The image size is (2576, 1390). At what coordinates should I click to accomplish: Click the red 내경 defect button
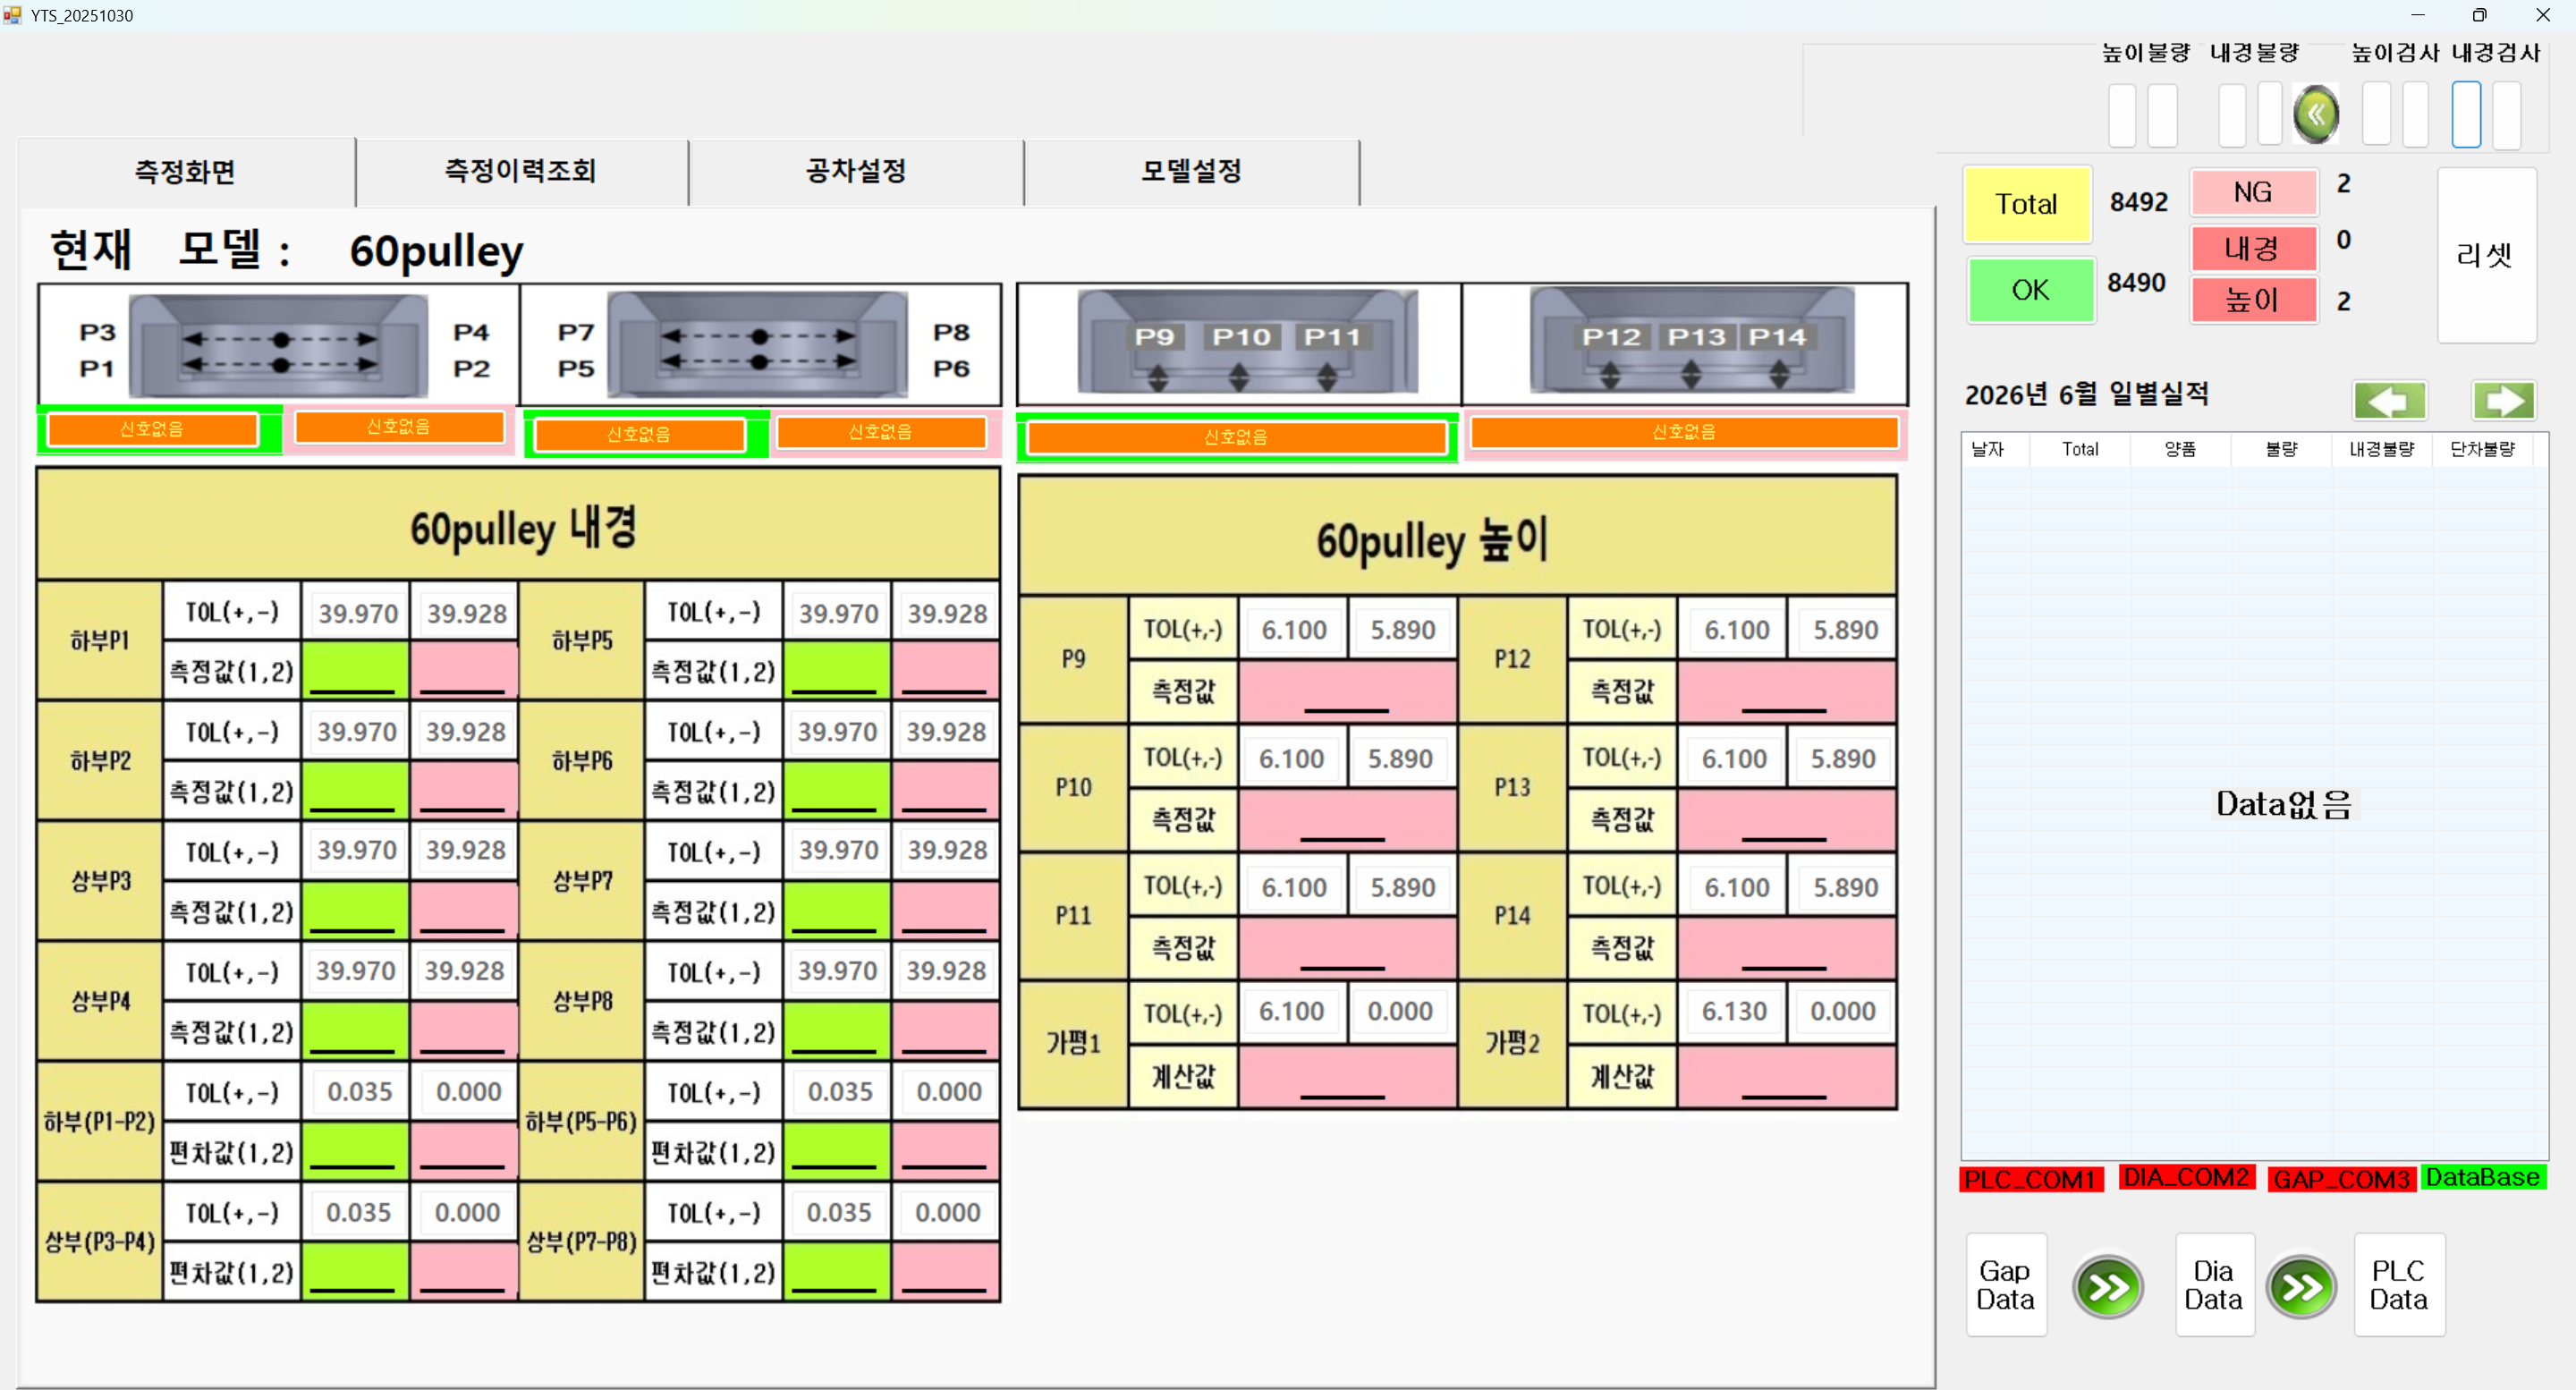2253,248
